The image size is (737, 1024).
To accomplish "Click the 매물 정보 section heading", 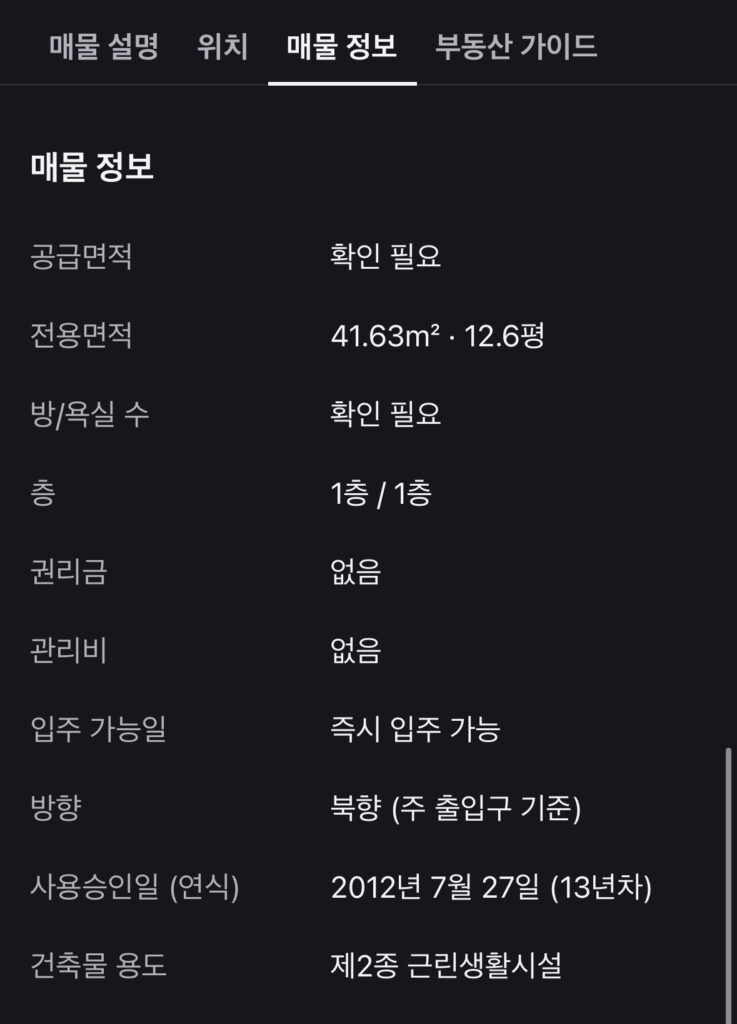I will point(92,167).
